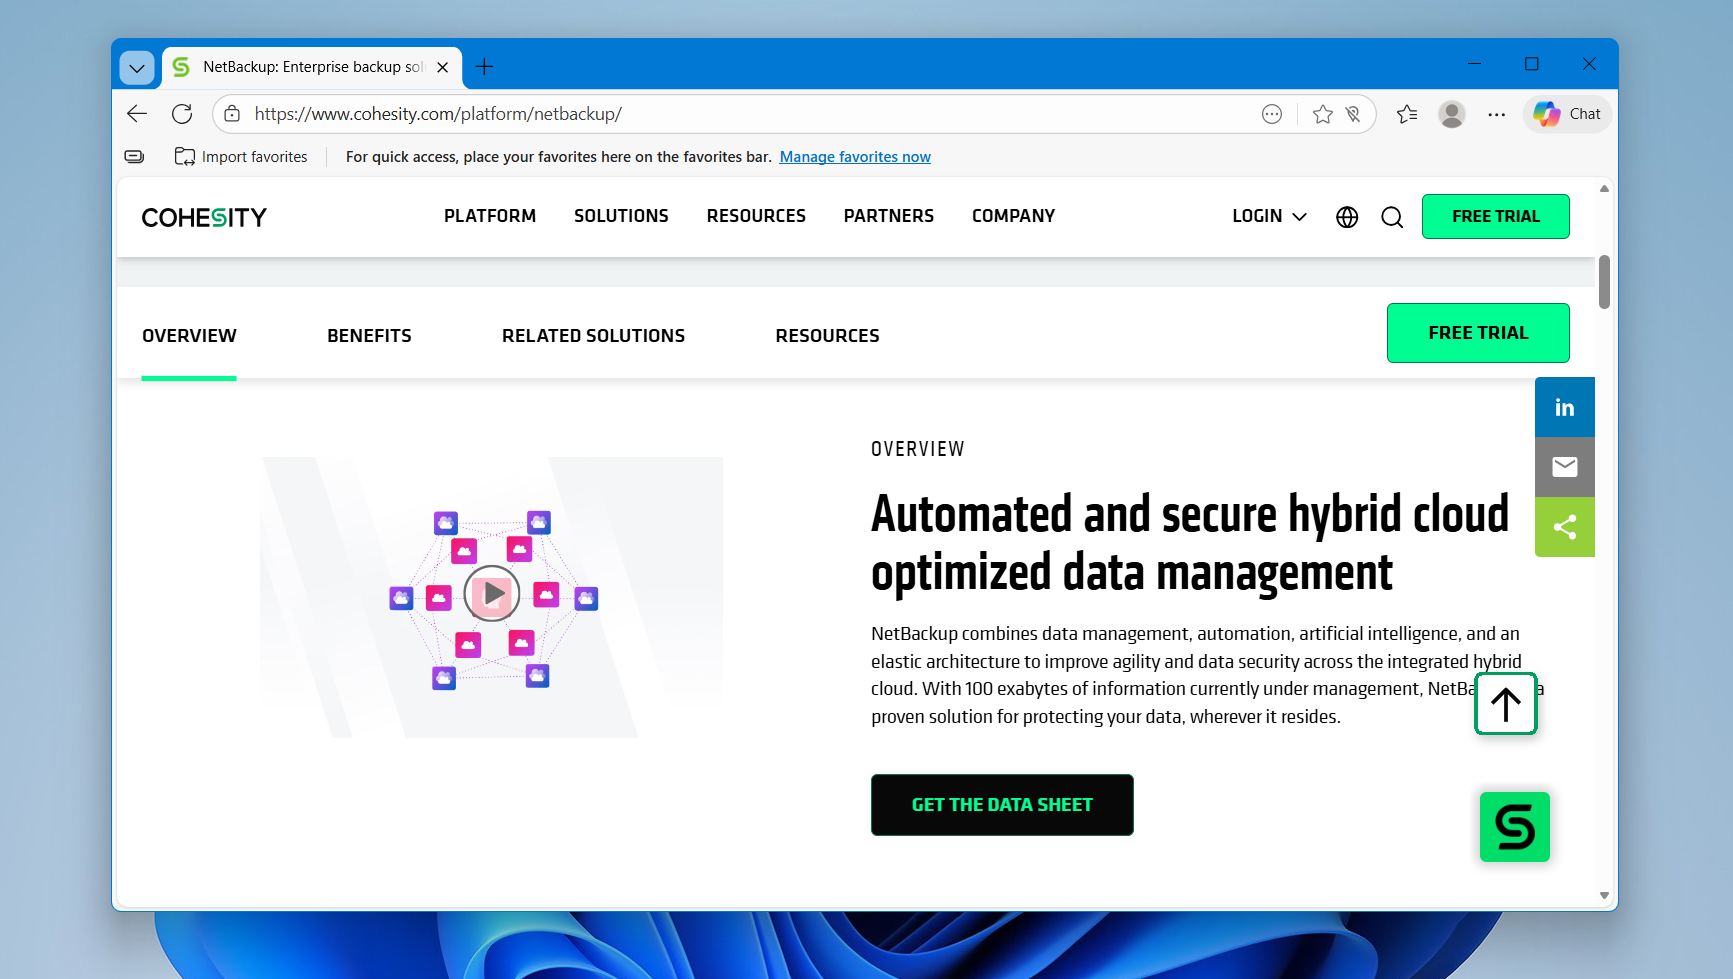Add the page to browser favorites
This screenshot has height=979, width=1733.
tap(1322, 114)
